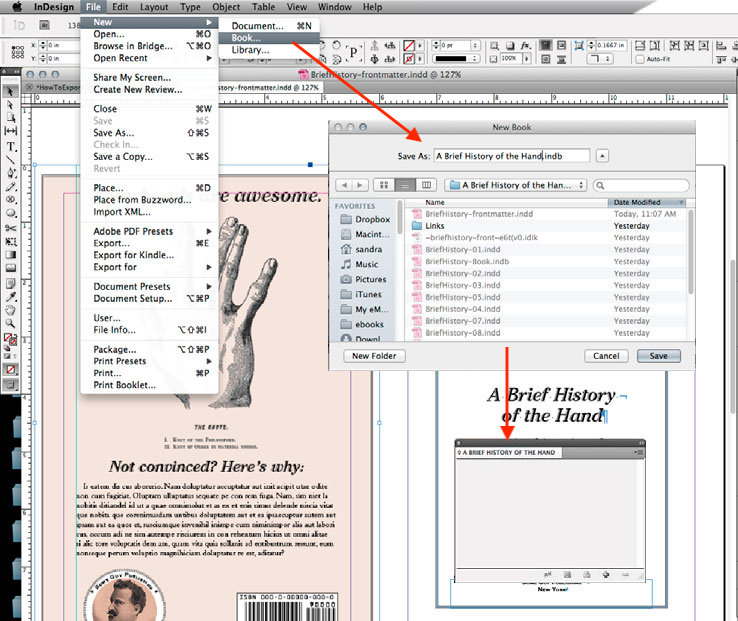Viewport: 738px width, 621px height.
Task: Pick the Scissors tool
Action: click(11, 228)
